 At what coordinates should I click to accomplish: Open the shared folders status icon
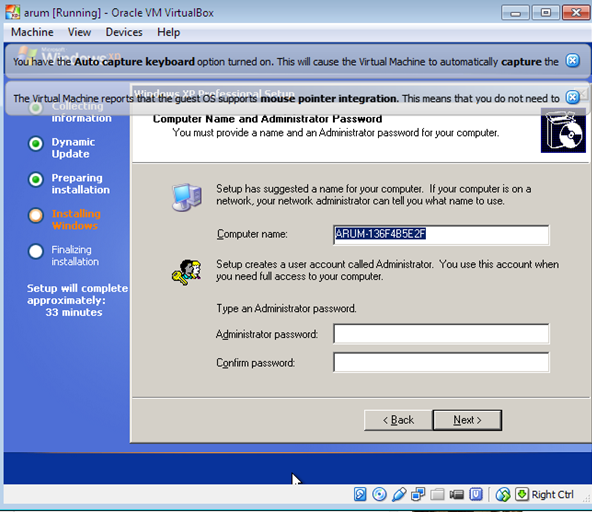tap(437, 494)
